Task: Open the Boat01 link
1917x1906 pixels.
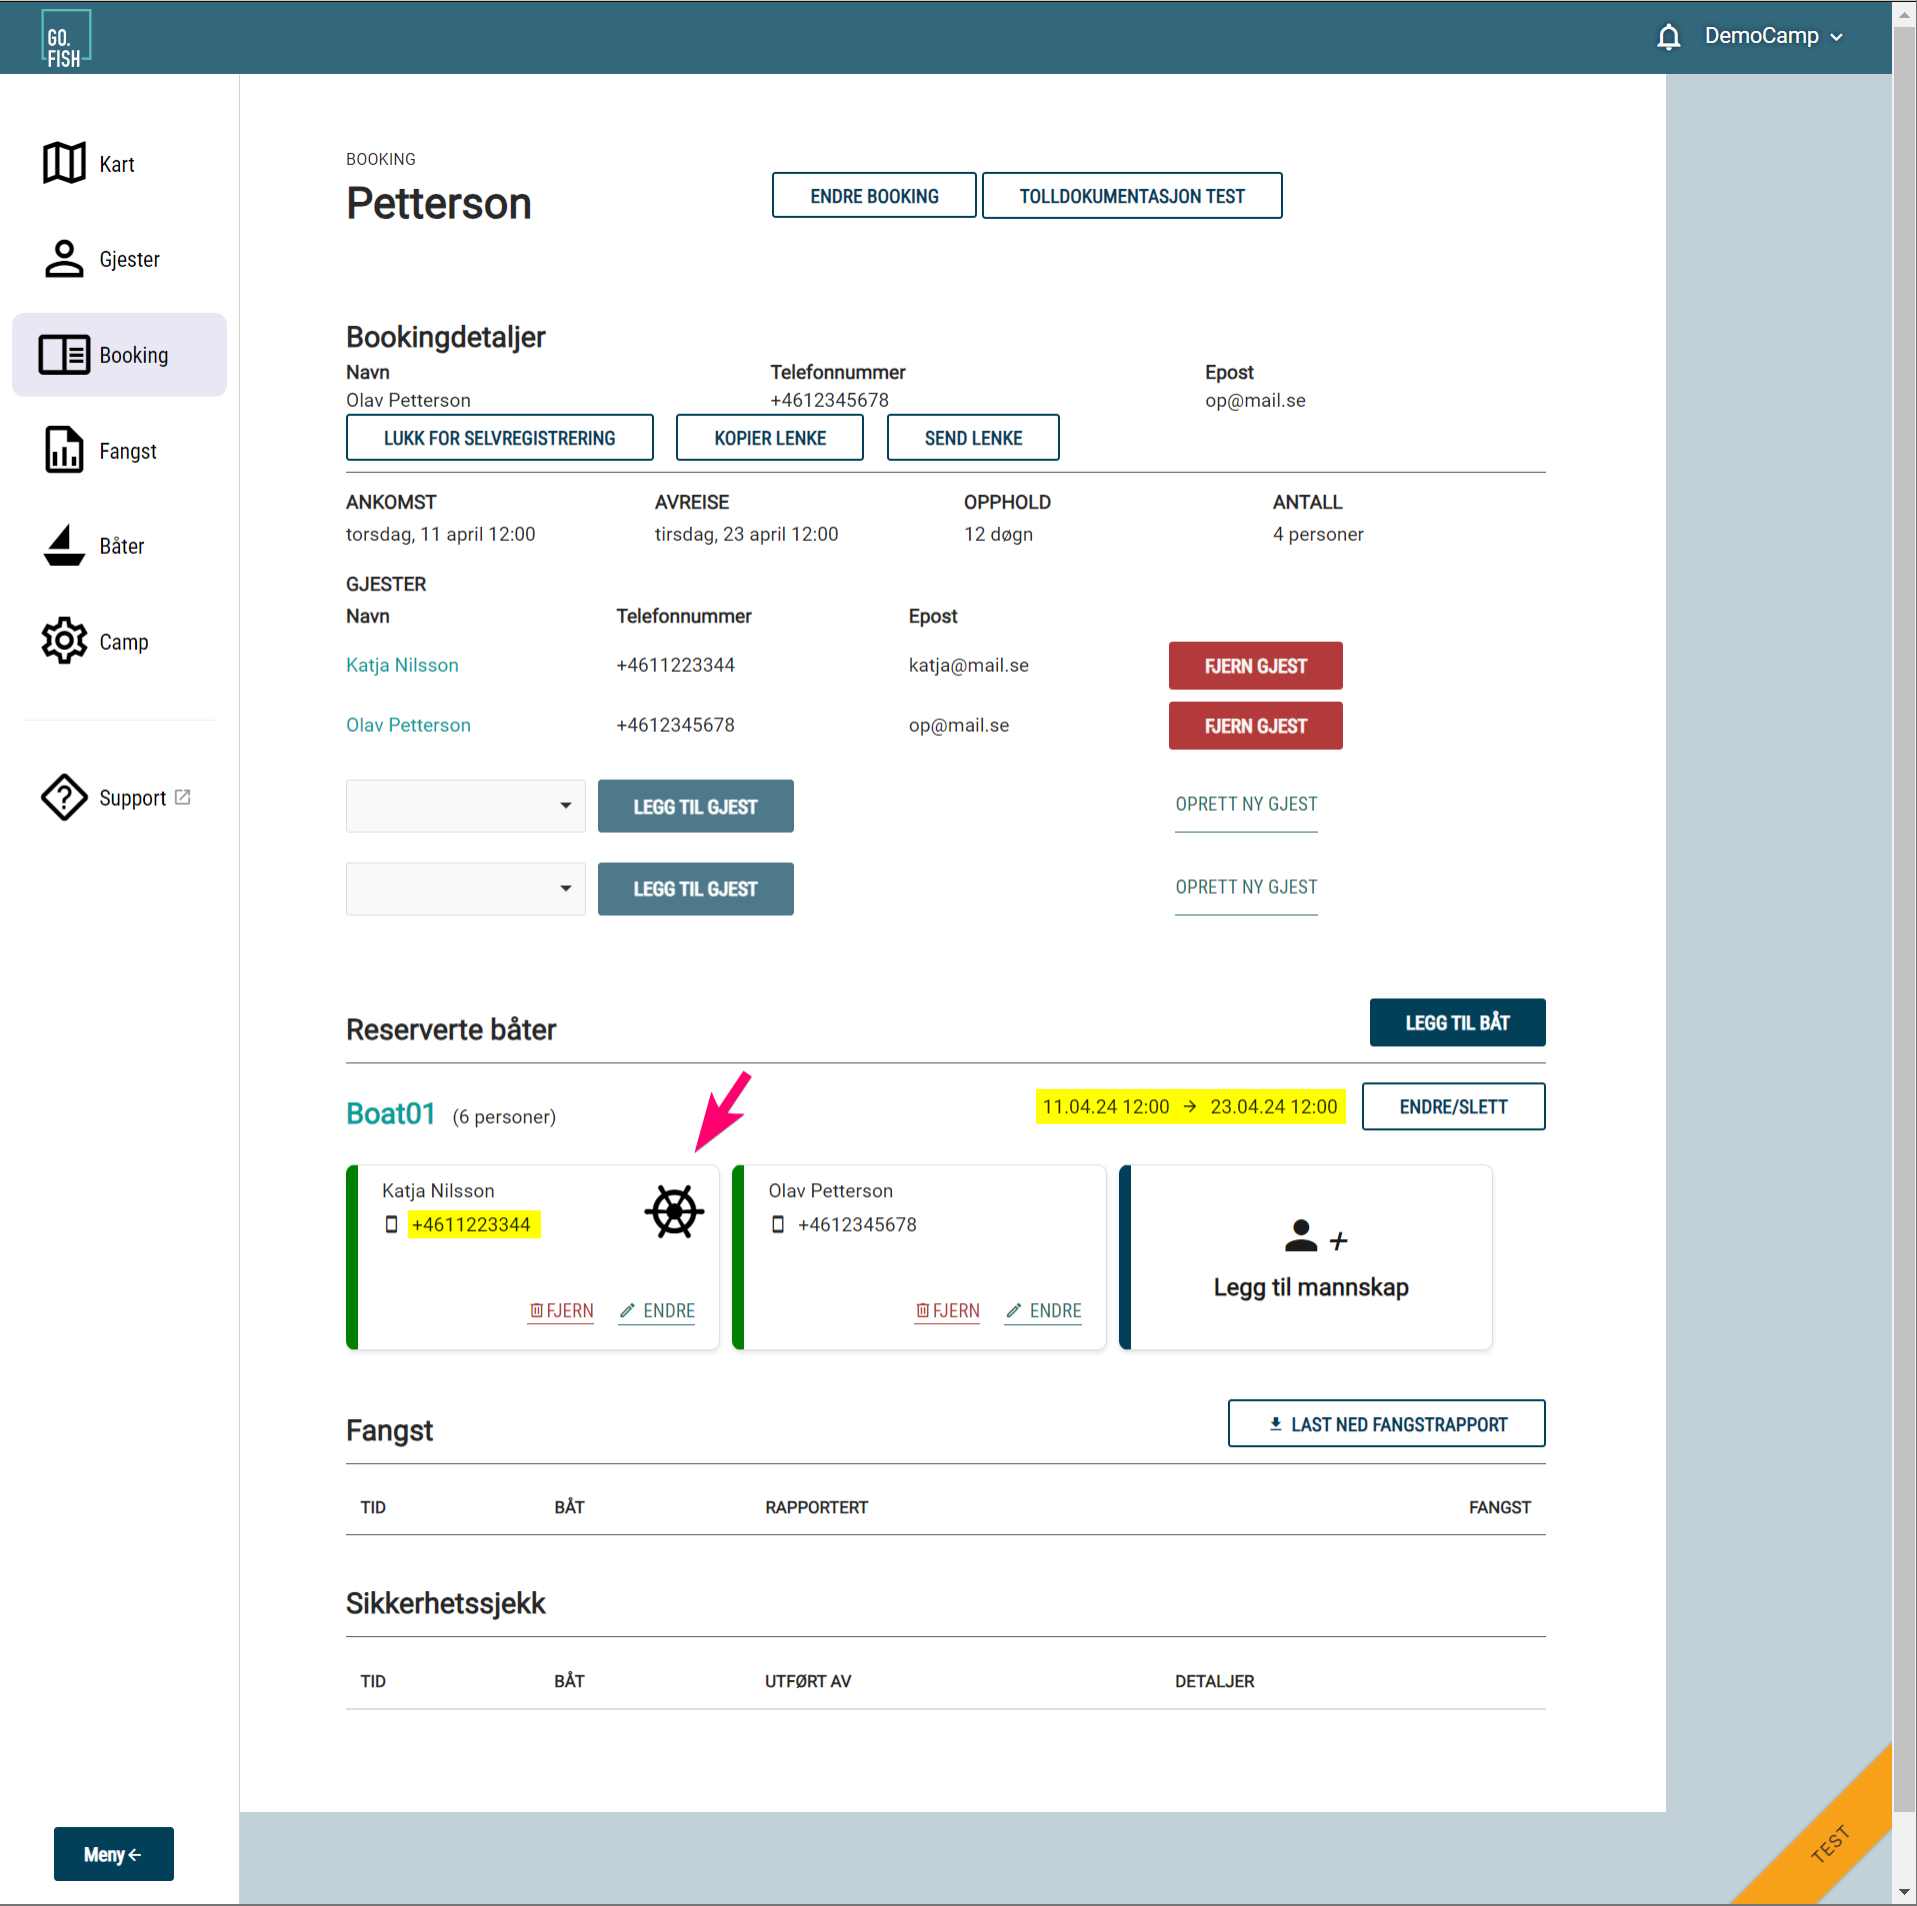Action: click(390, 1113)
